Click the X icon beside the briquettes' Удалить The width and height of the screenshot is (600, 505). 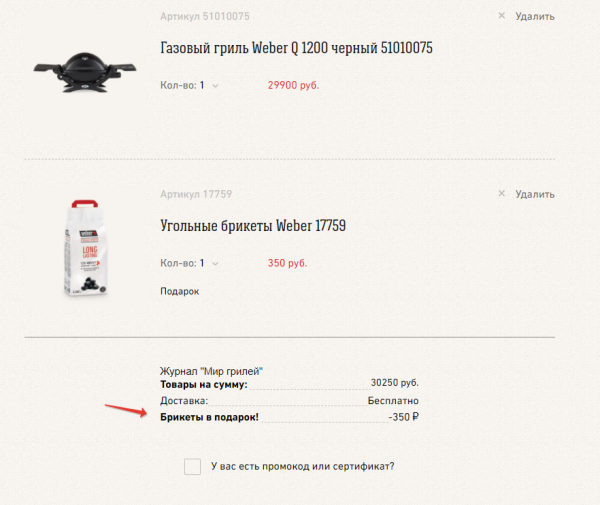coord(501,193)
